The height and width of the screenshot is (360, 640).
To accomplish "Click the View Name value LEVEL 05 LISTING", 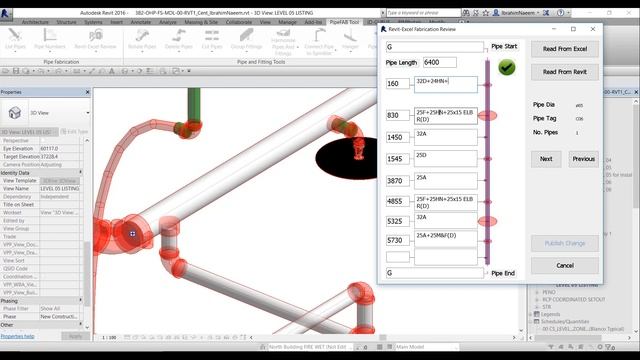I will (x=60, y=189).
